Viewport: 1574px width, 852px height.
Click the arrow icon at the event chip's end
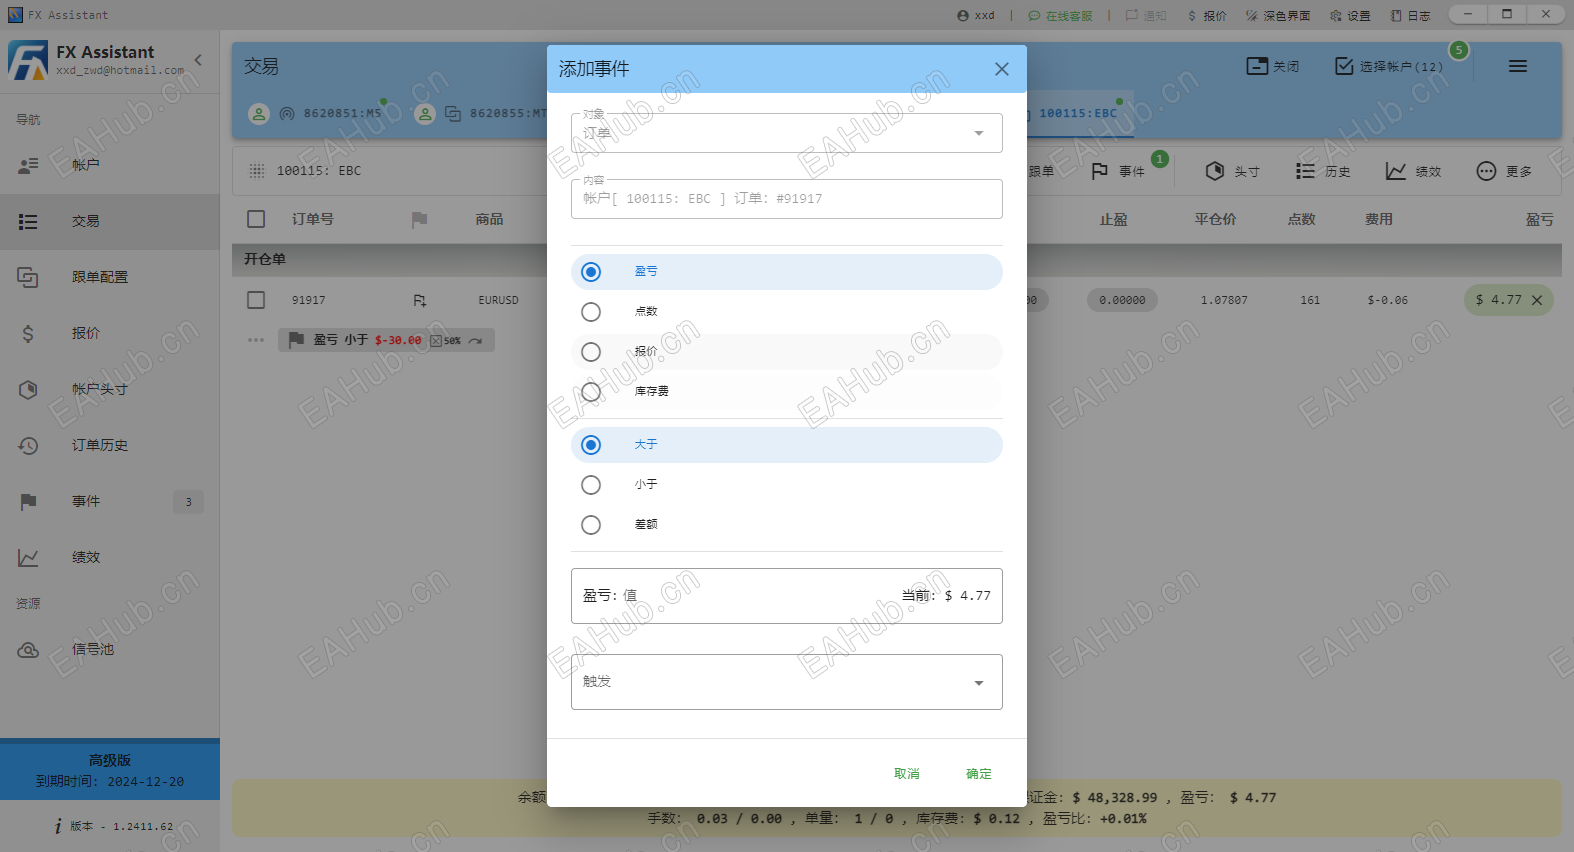[x=476, y=341]
